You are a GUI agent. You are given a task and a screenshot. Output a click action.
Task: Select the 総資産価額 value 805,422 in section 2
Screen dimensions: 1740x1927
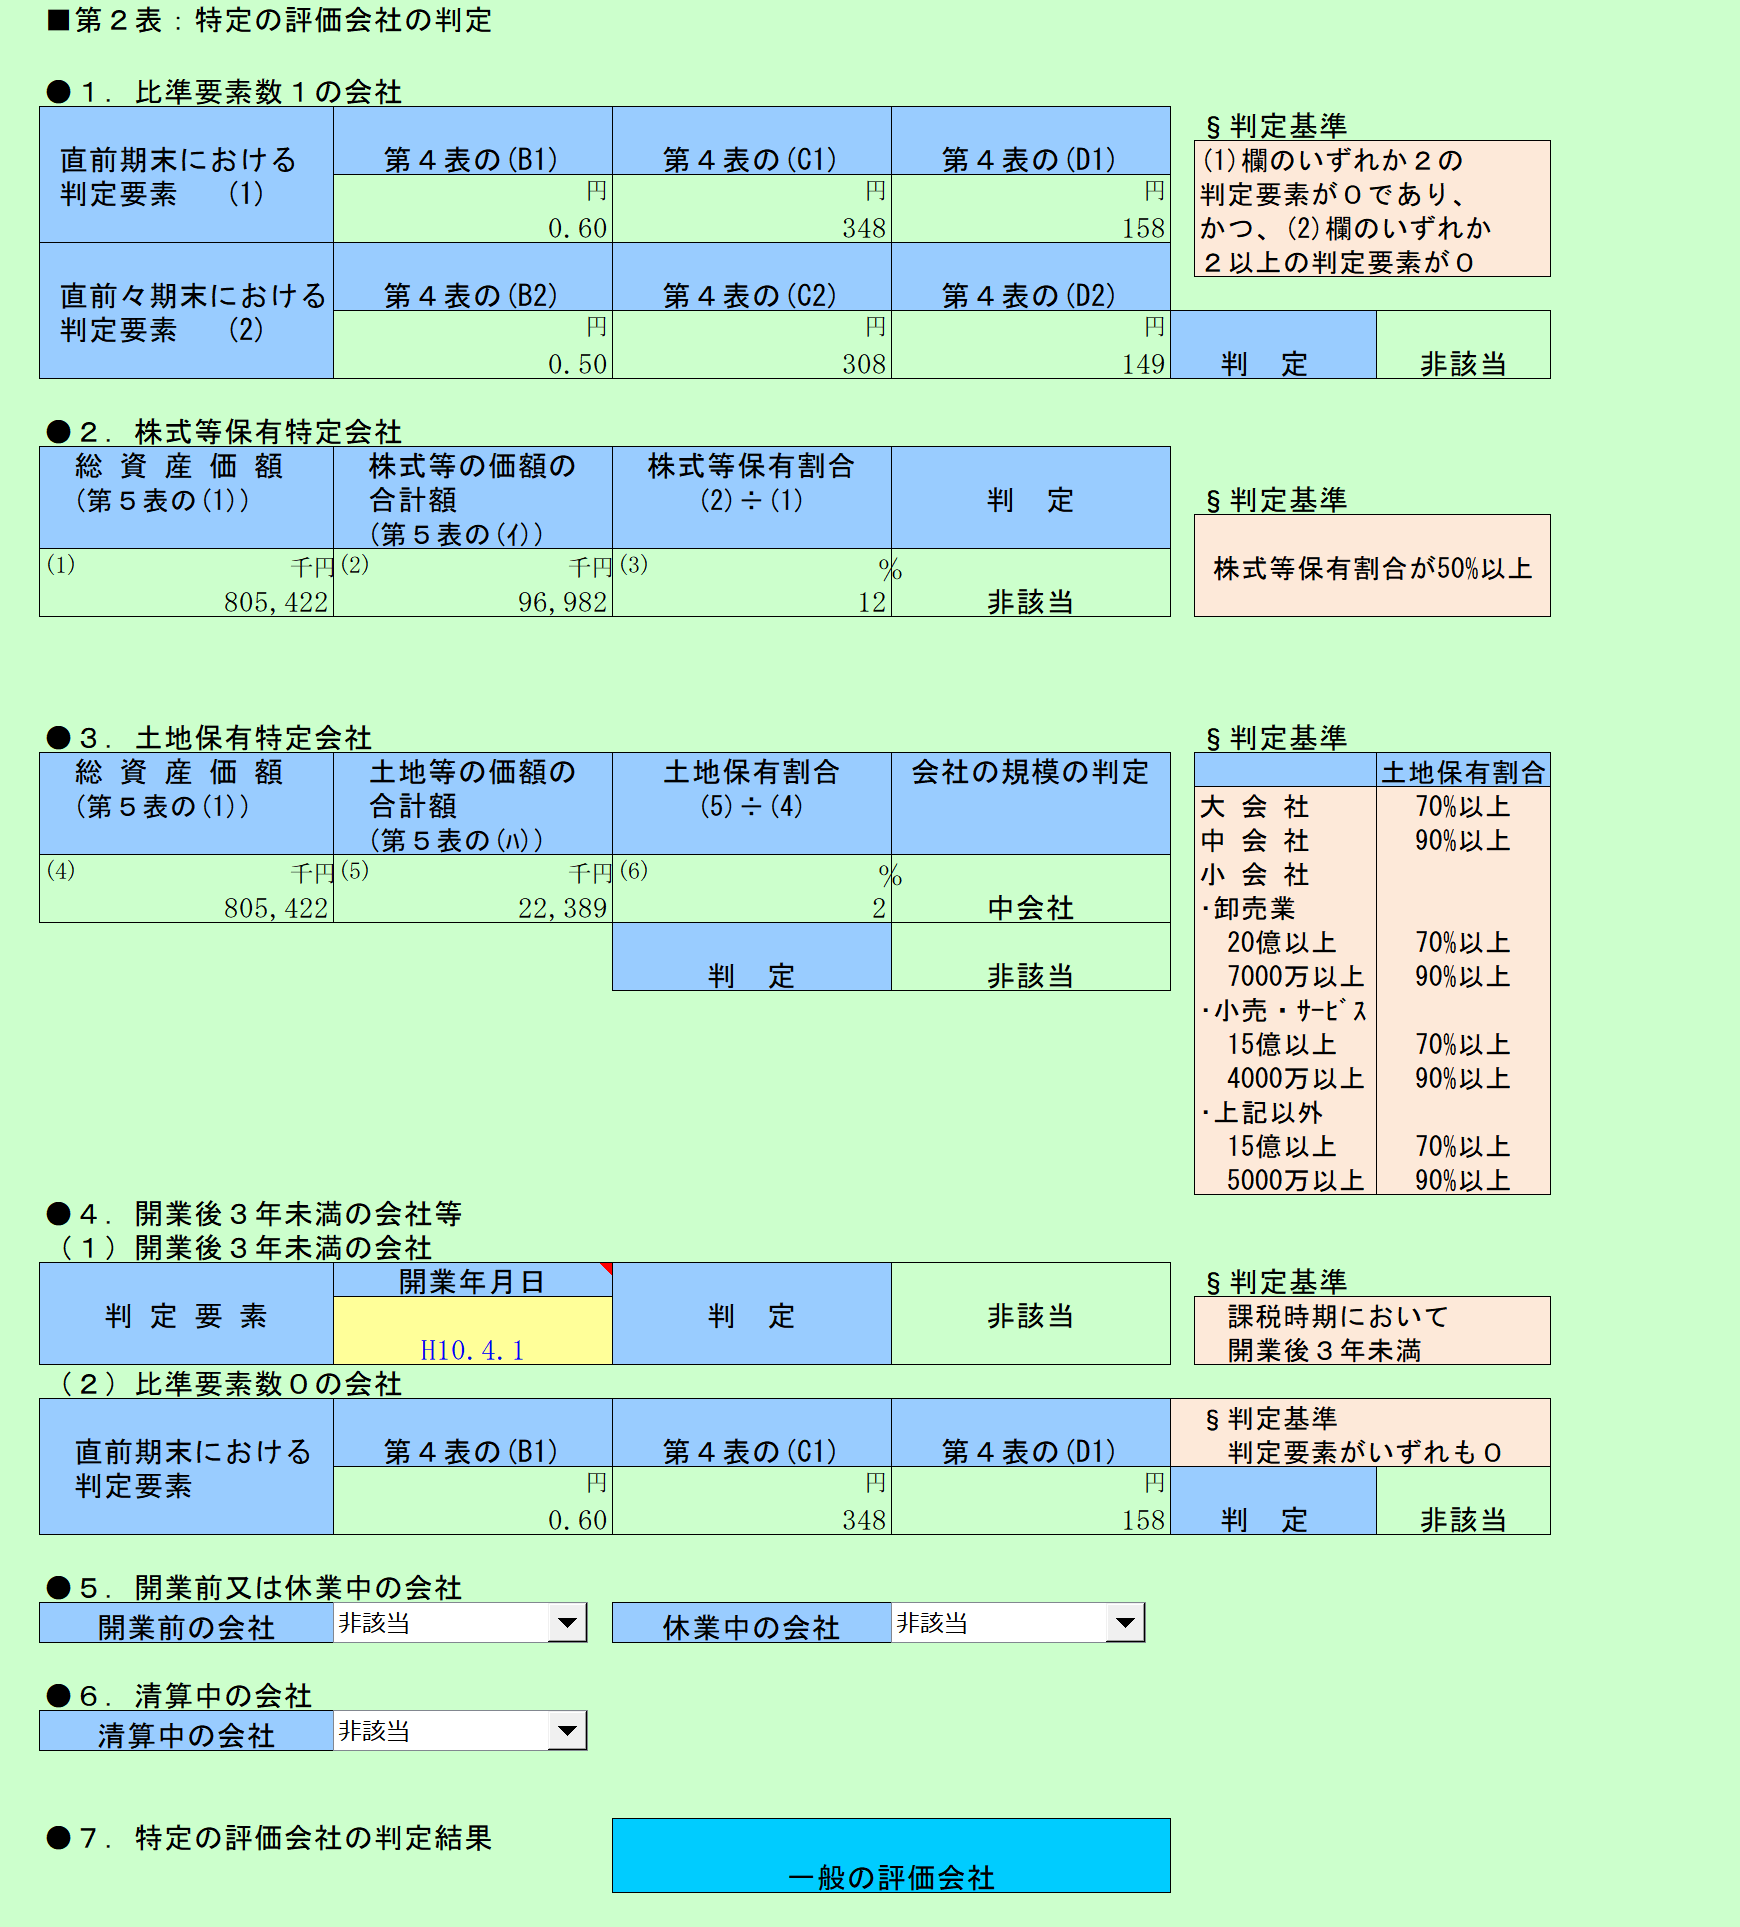point(186,583)
